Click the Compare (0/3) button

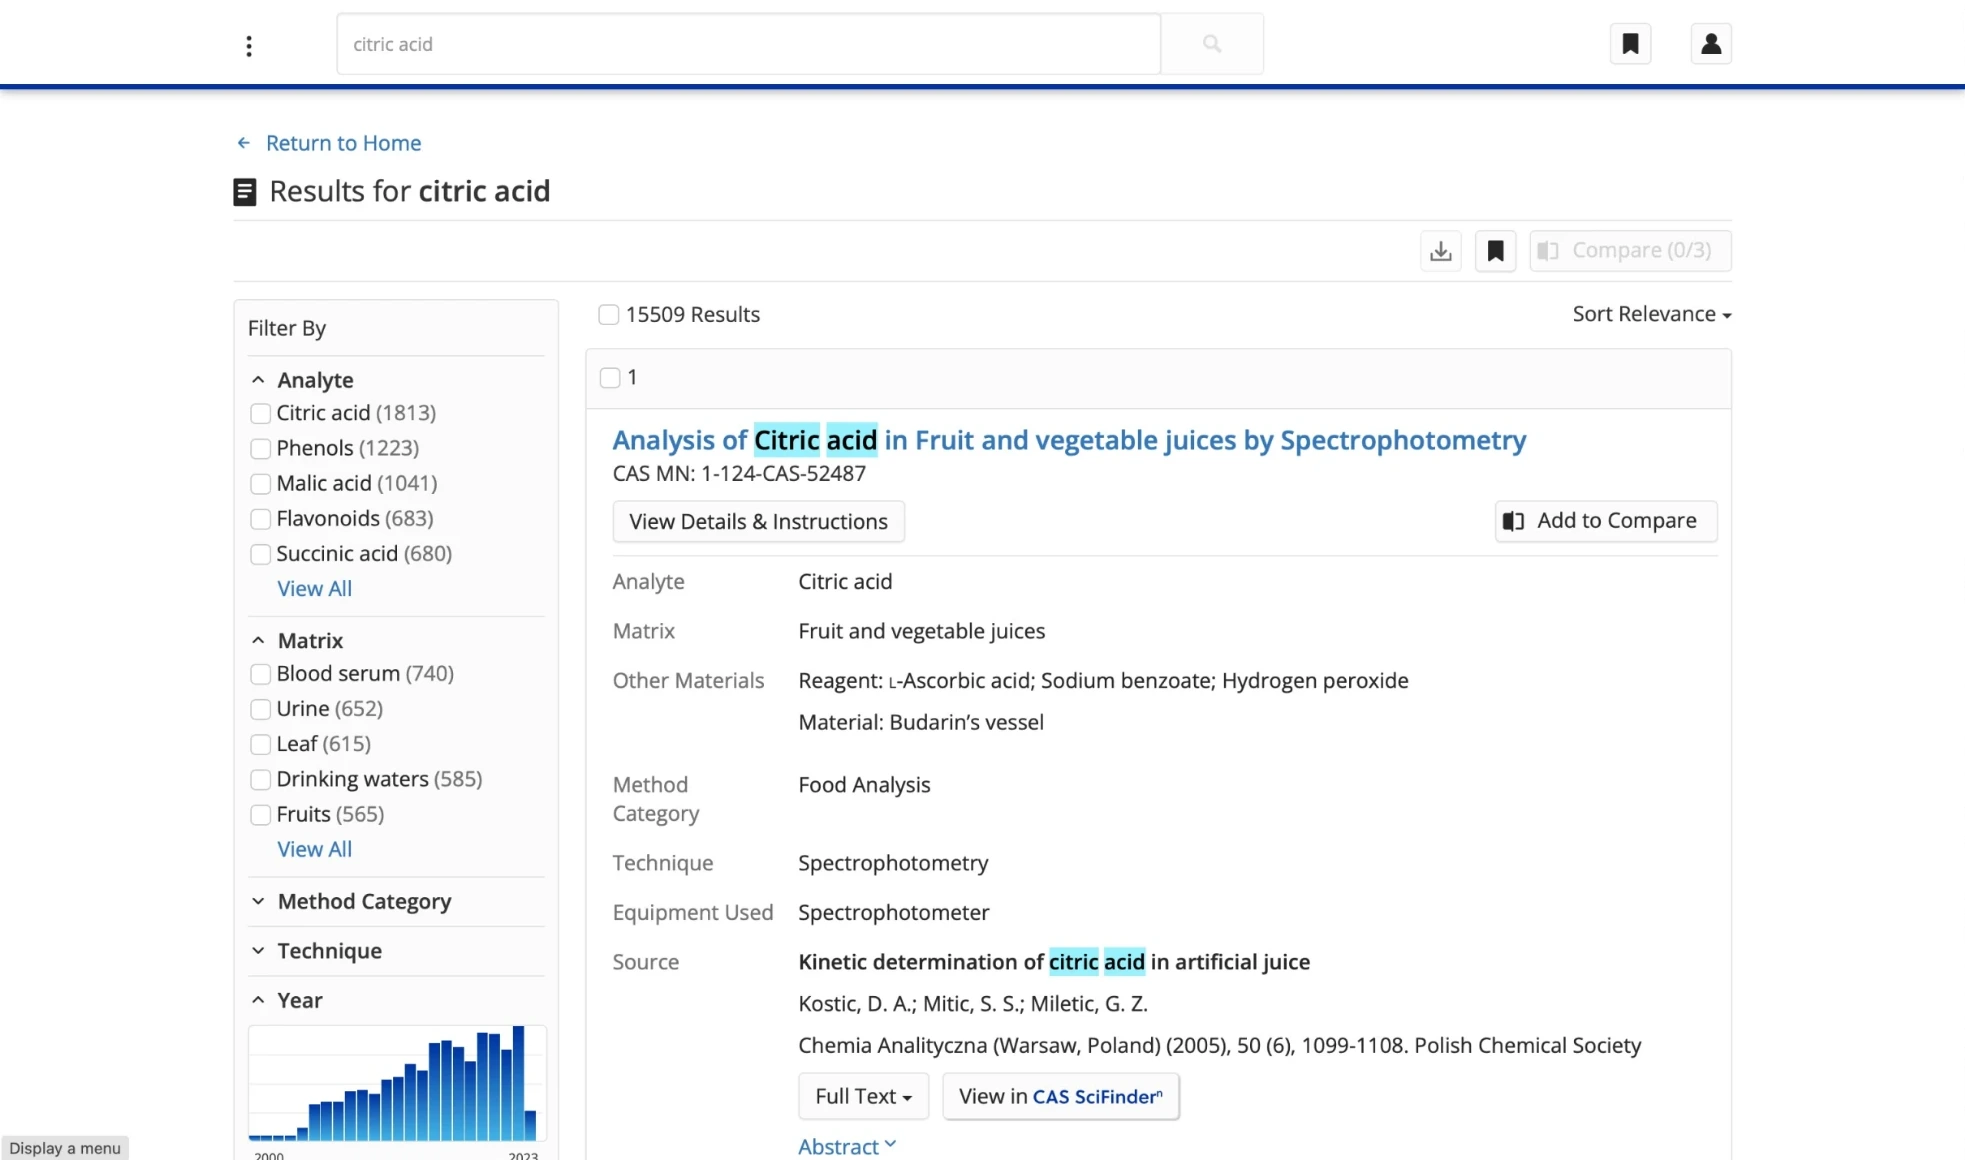pos(1630,251)
